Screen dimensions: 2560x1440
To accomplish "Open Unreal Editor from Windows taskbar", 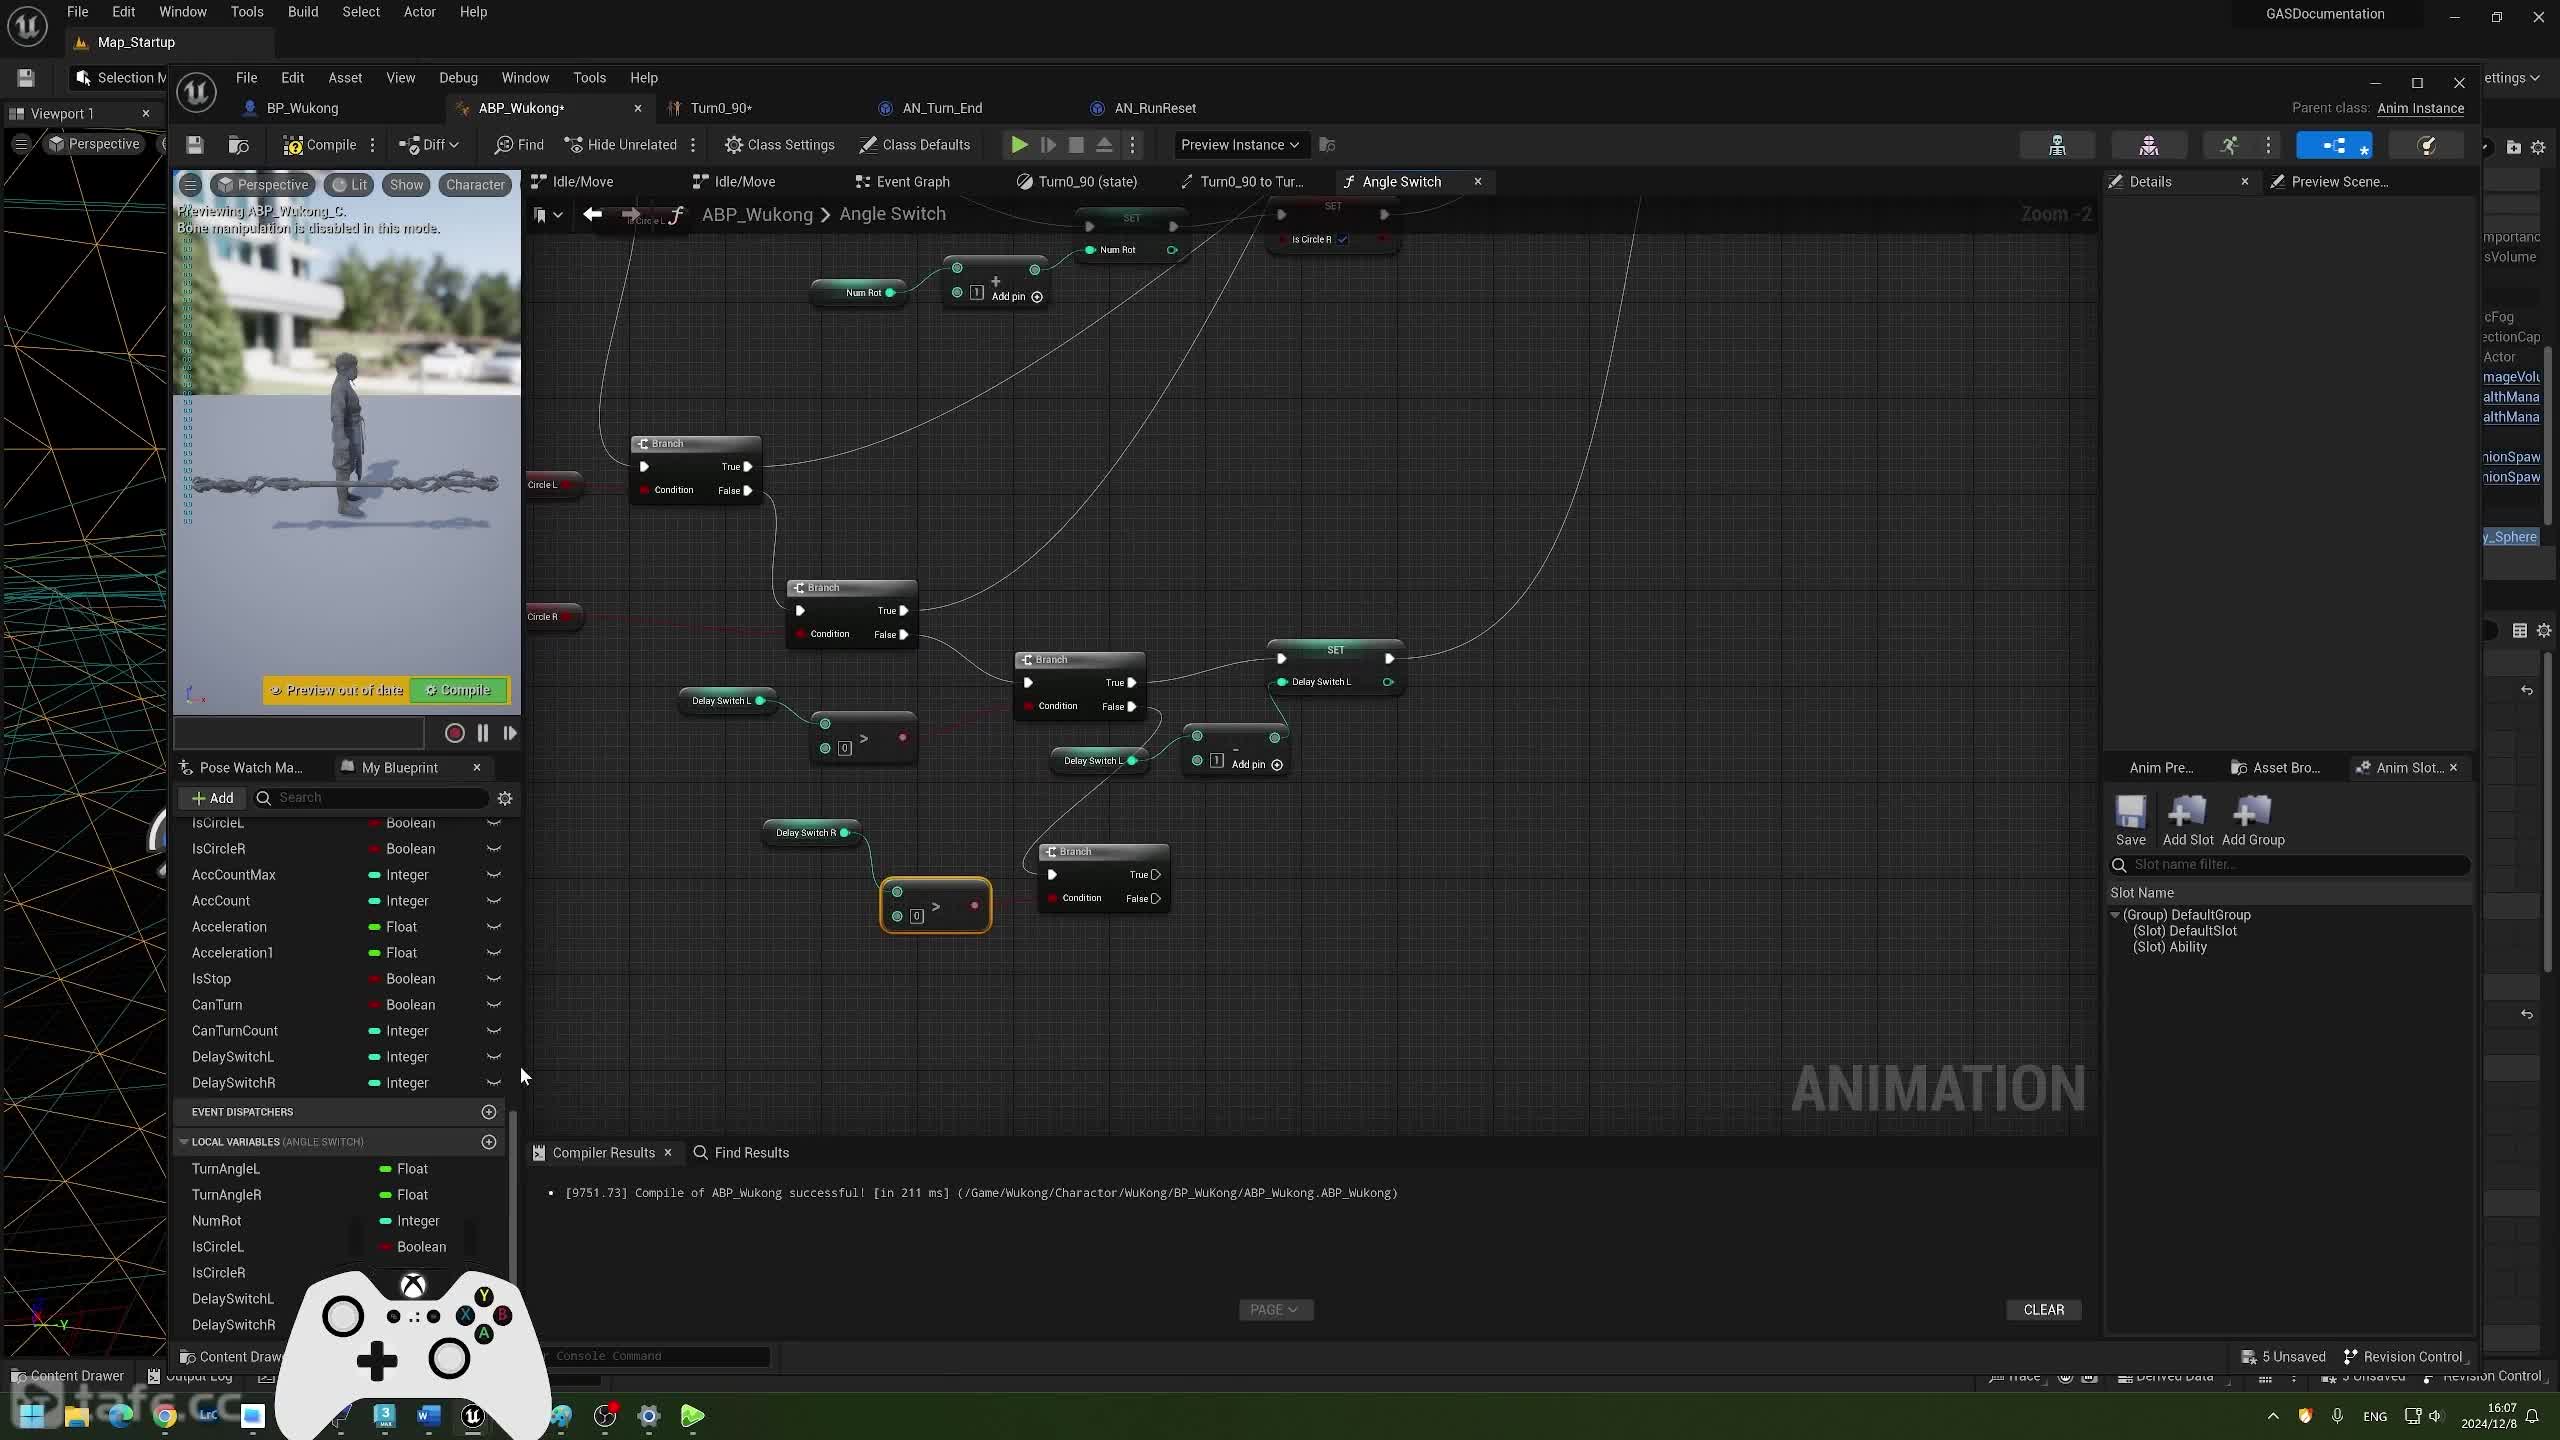I will (x=473, y=1416).
